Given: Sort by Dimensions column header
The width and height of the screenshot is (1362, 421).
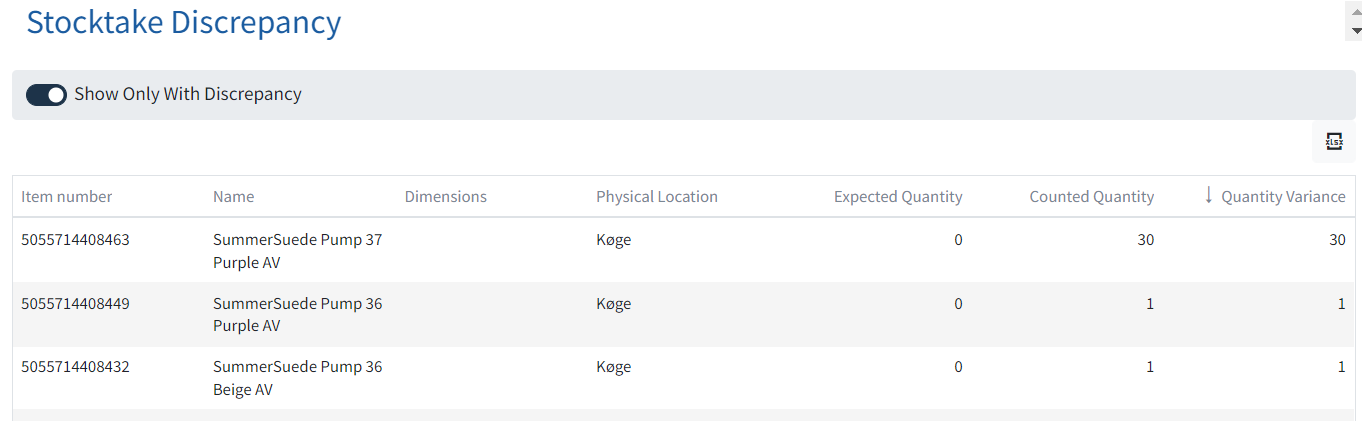Looking at the screenshot, I should click(x=445, y=197).
